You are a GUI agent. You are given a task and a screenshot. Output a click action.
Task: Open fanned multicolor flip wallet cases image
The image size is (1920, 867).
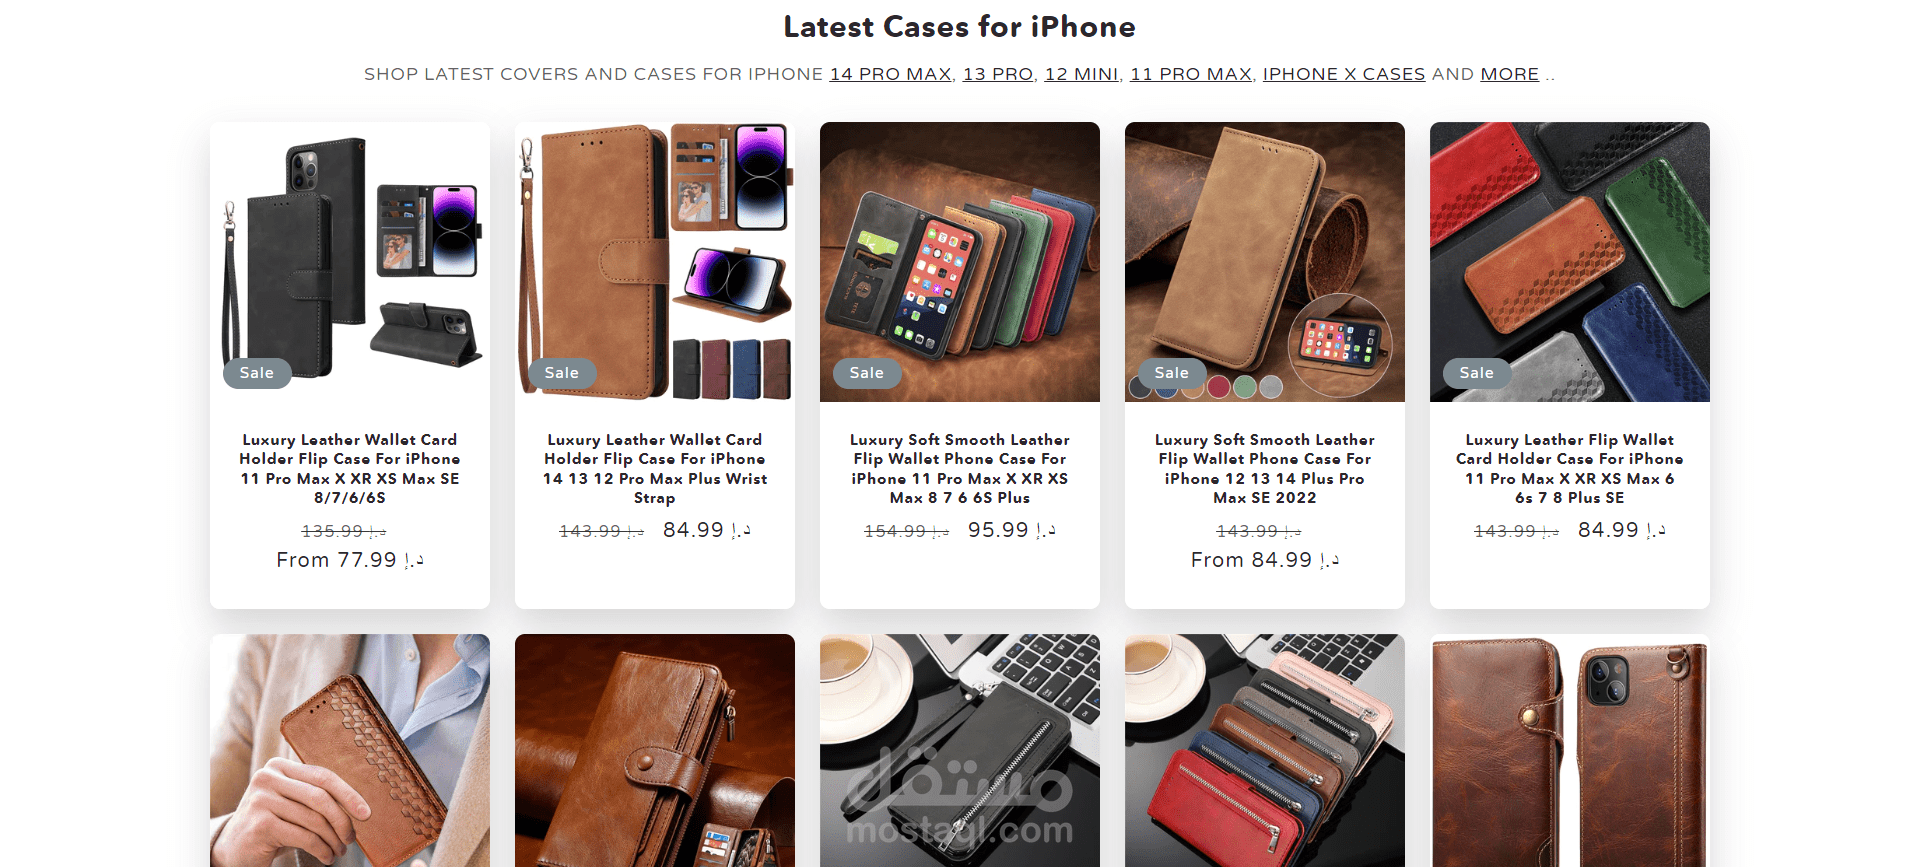pos(960,262)
